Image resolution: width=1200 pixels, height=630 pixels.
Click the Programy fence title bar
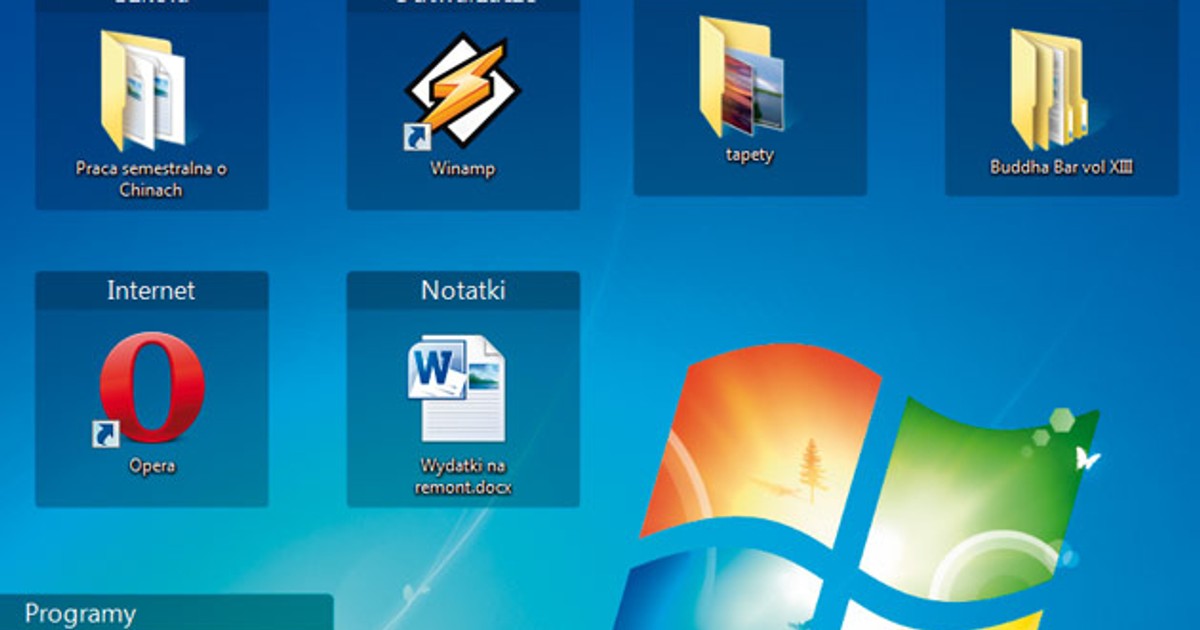click(166, 612)
